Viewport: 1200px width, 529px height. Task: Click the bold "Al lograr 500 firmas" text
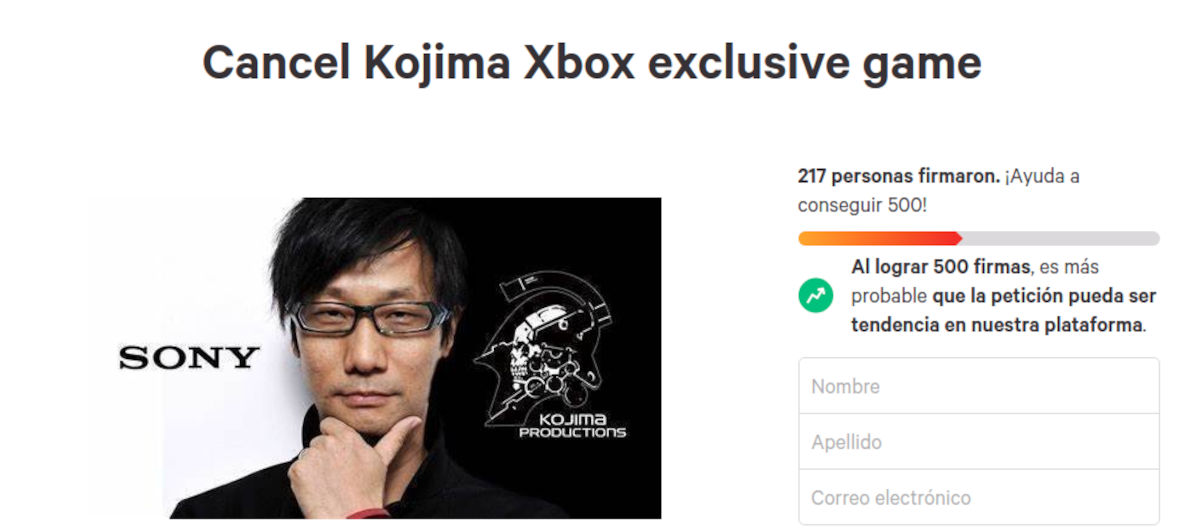pyautogui.click(x=938, y=268)
